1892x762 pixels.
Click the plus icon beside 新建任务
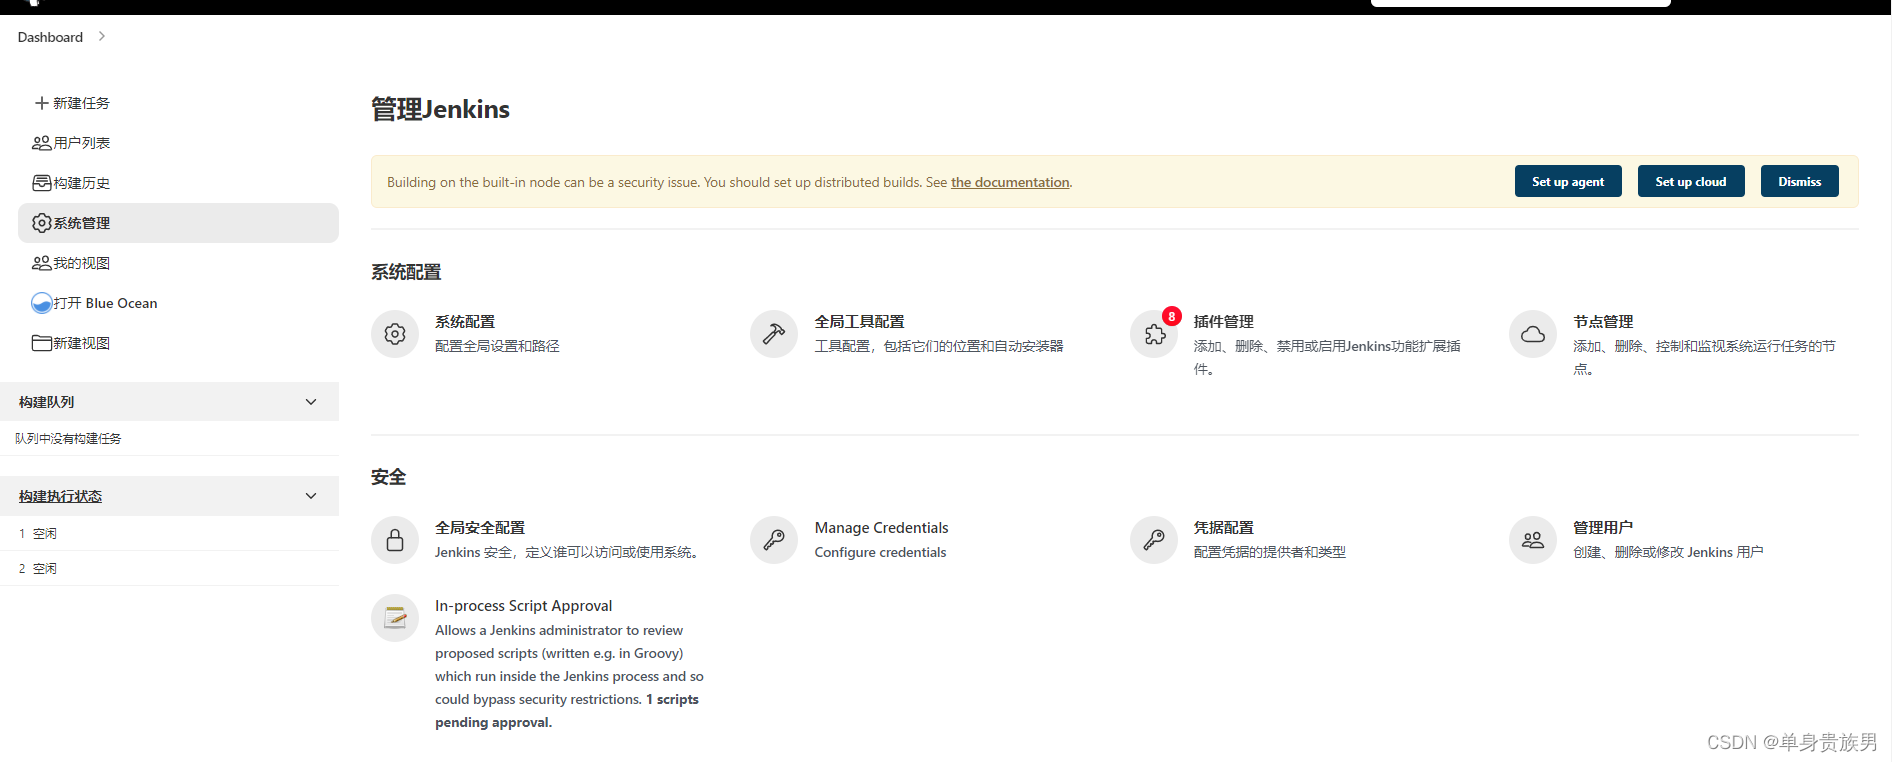tap(42, 103)
